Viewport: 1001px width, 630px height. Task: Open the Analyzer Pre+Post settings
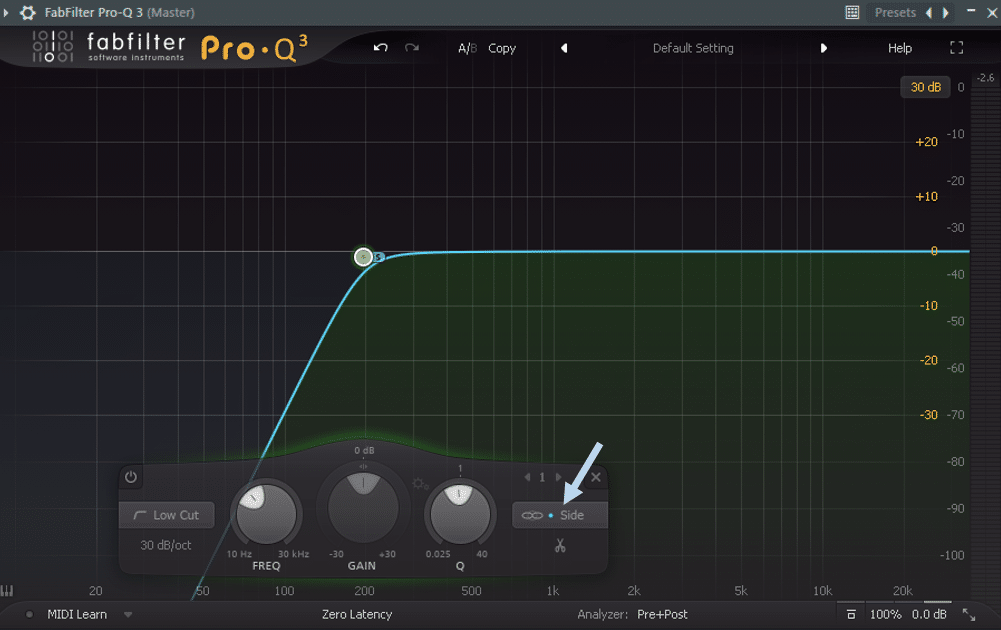click(x=662, y=614)
